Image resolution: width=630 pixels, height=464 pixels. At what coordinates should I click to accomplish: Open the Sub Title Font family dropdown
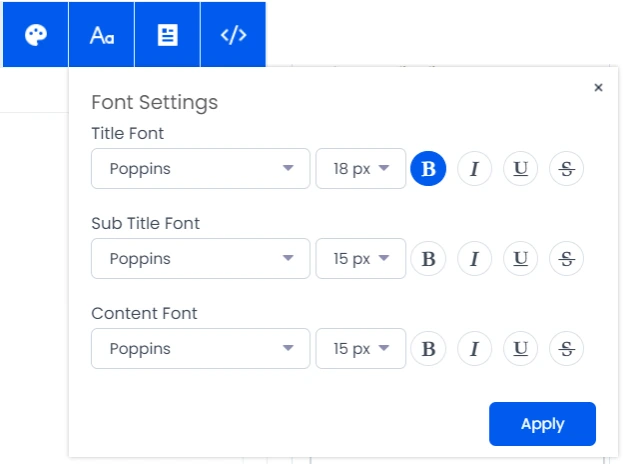(200, 258)
